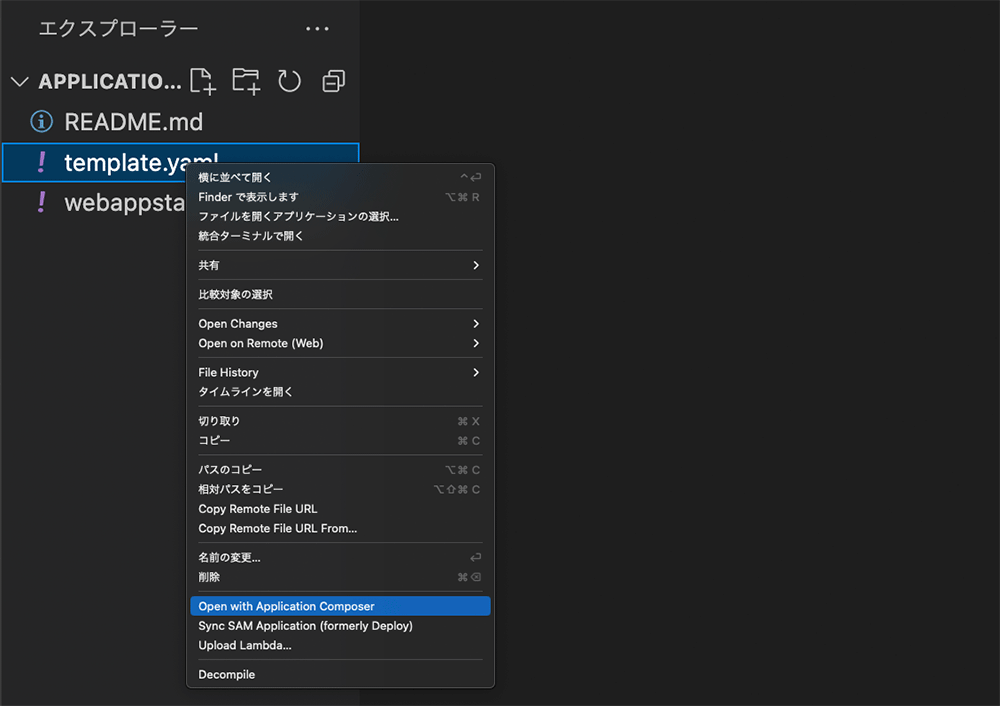This screenshot has height=706, width=1000.
Task: Collapse all folders with the collapse icon
Action: [x=334, y=81]
